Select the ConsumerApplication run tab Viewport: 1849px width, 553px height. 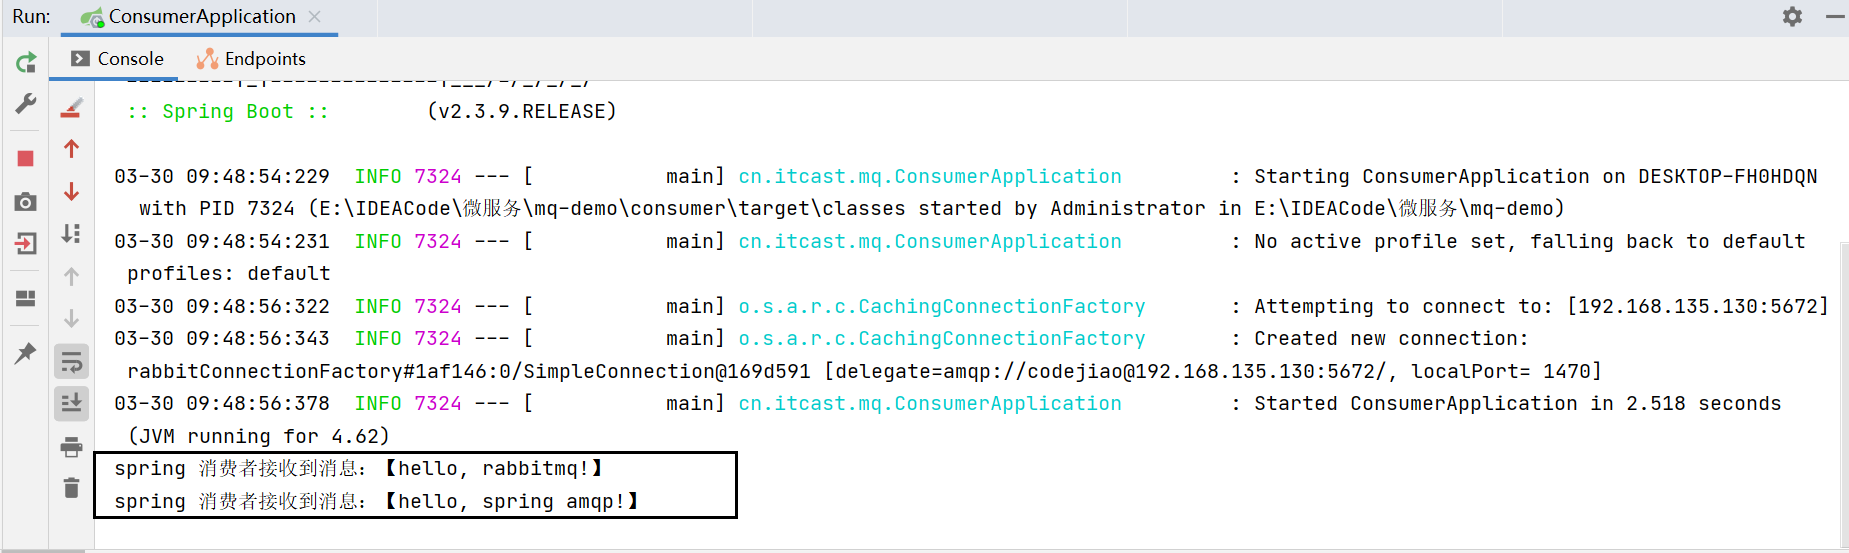[201, 17]
